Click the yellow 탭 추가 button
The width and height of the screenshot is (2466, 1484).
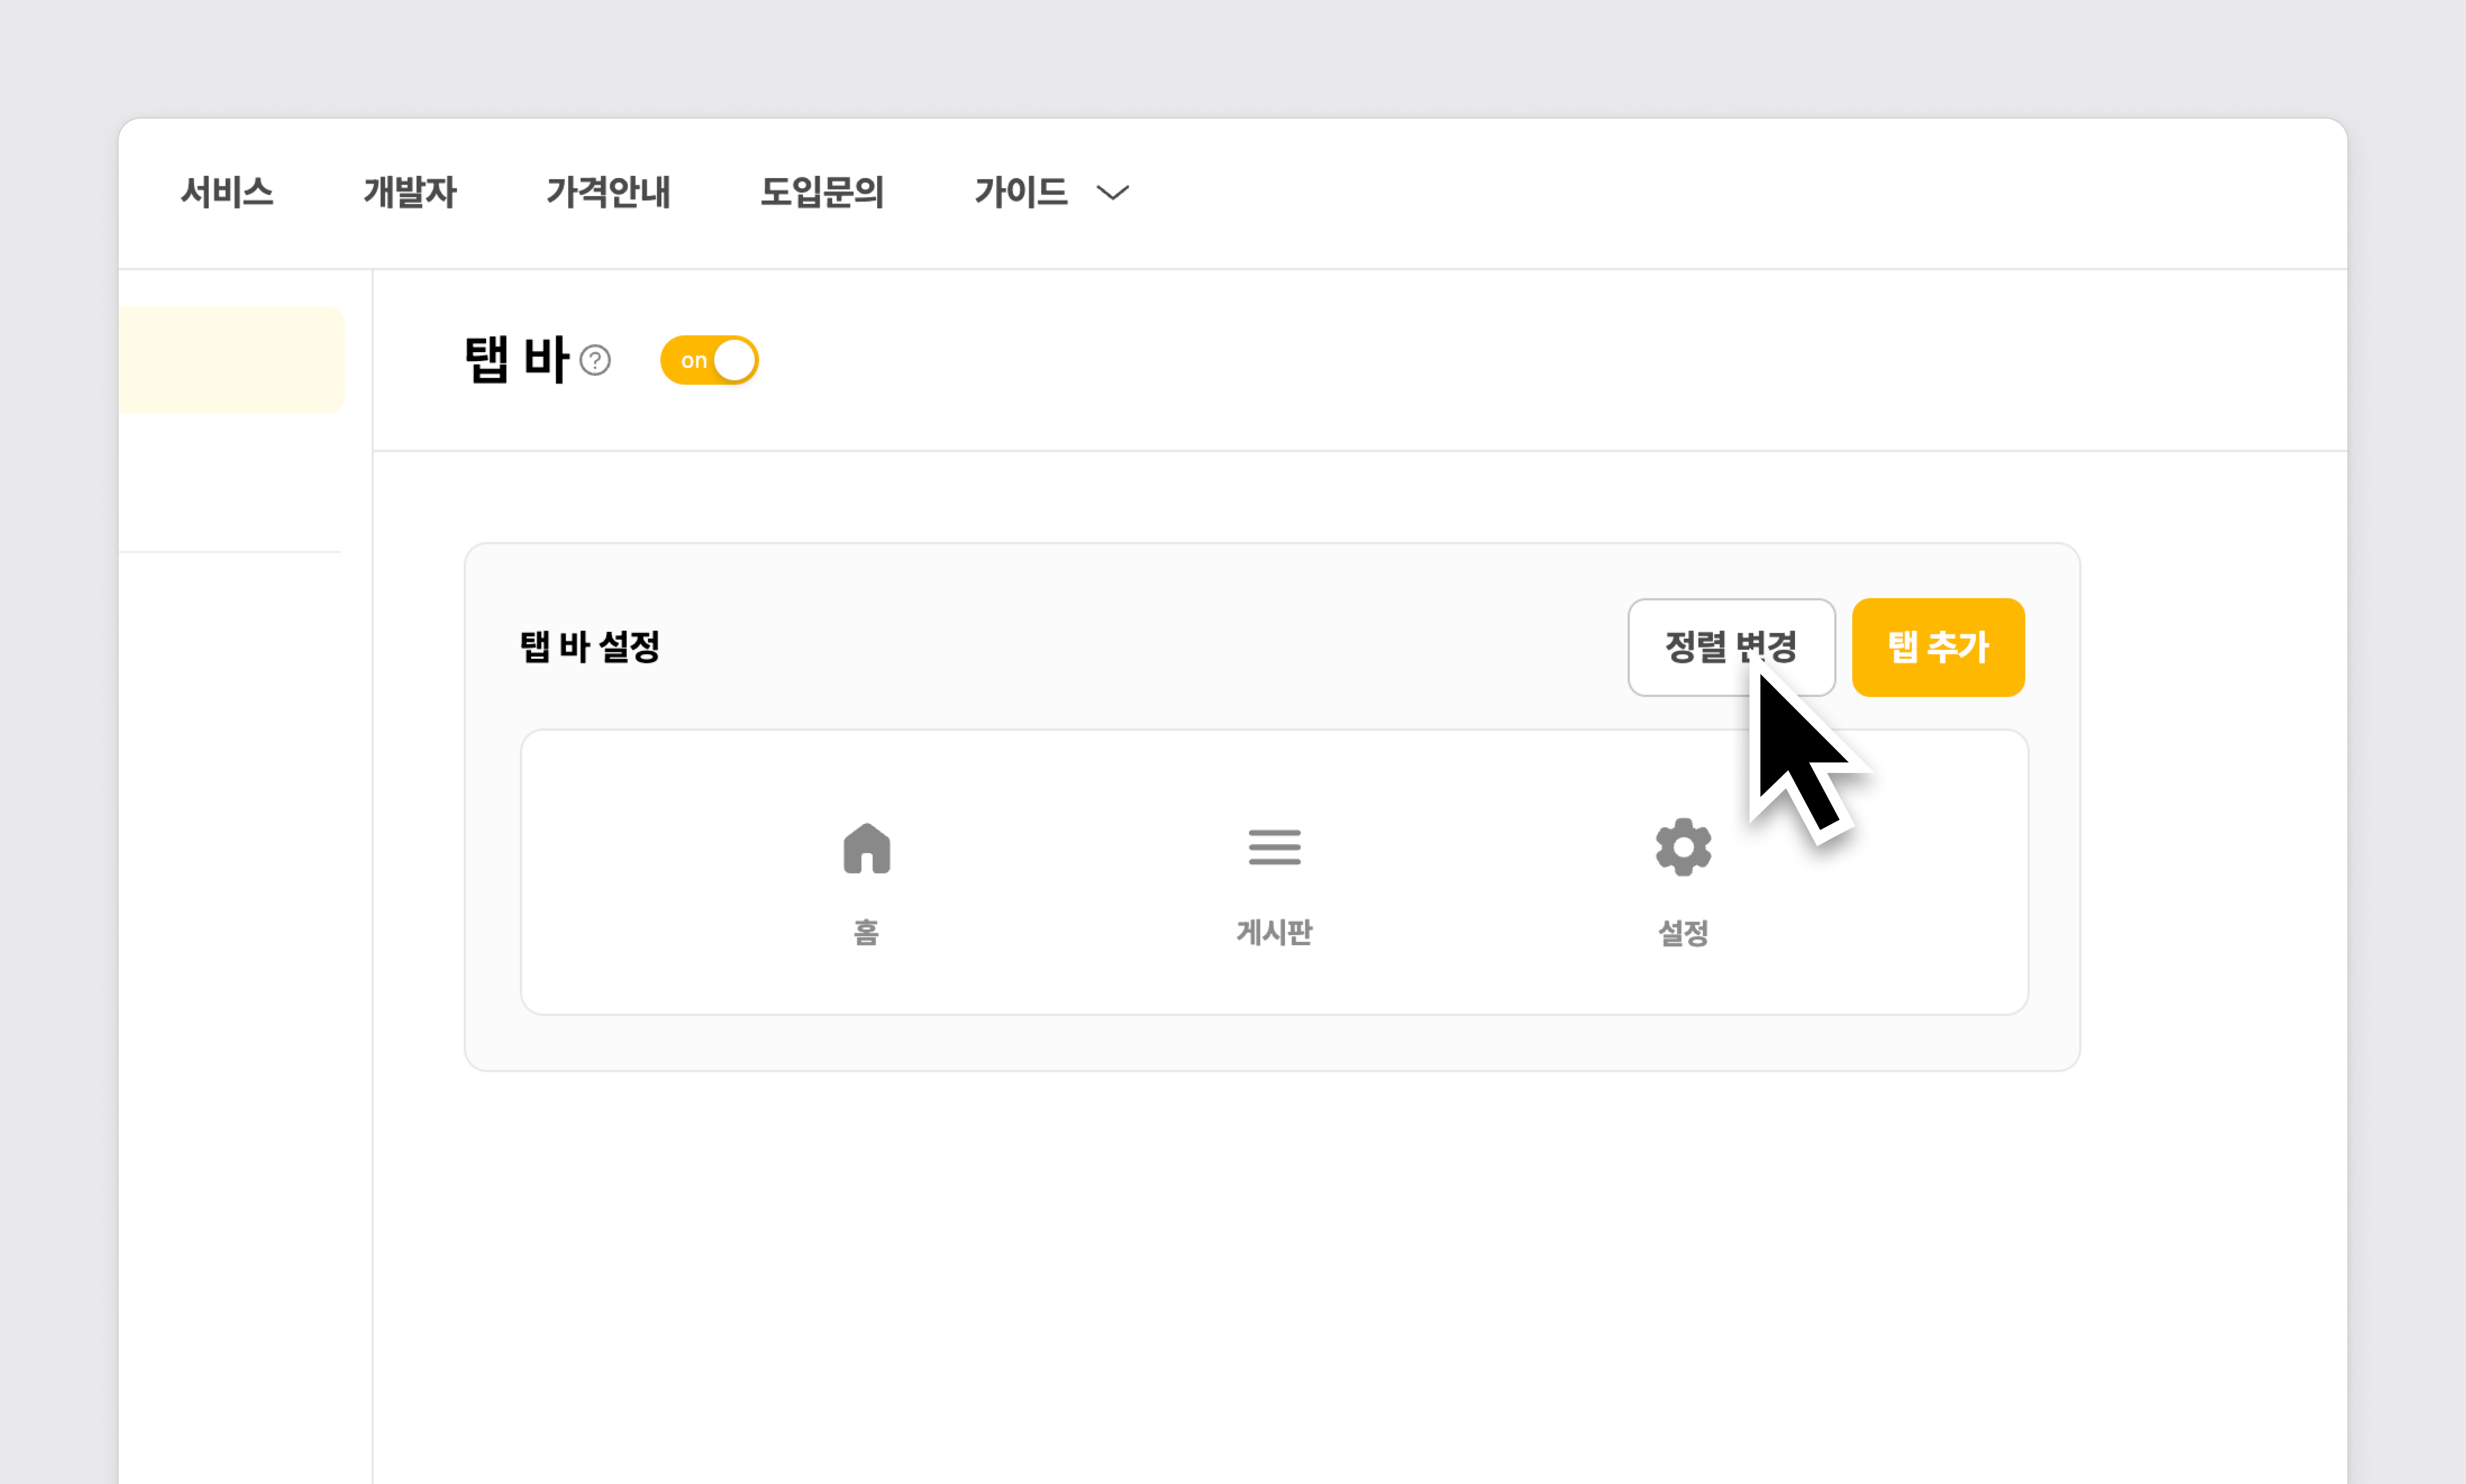[x=1937, y=647]
